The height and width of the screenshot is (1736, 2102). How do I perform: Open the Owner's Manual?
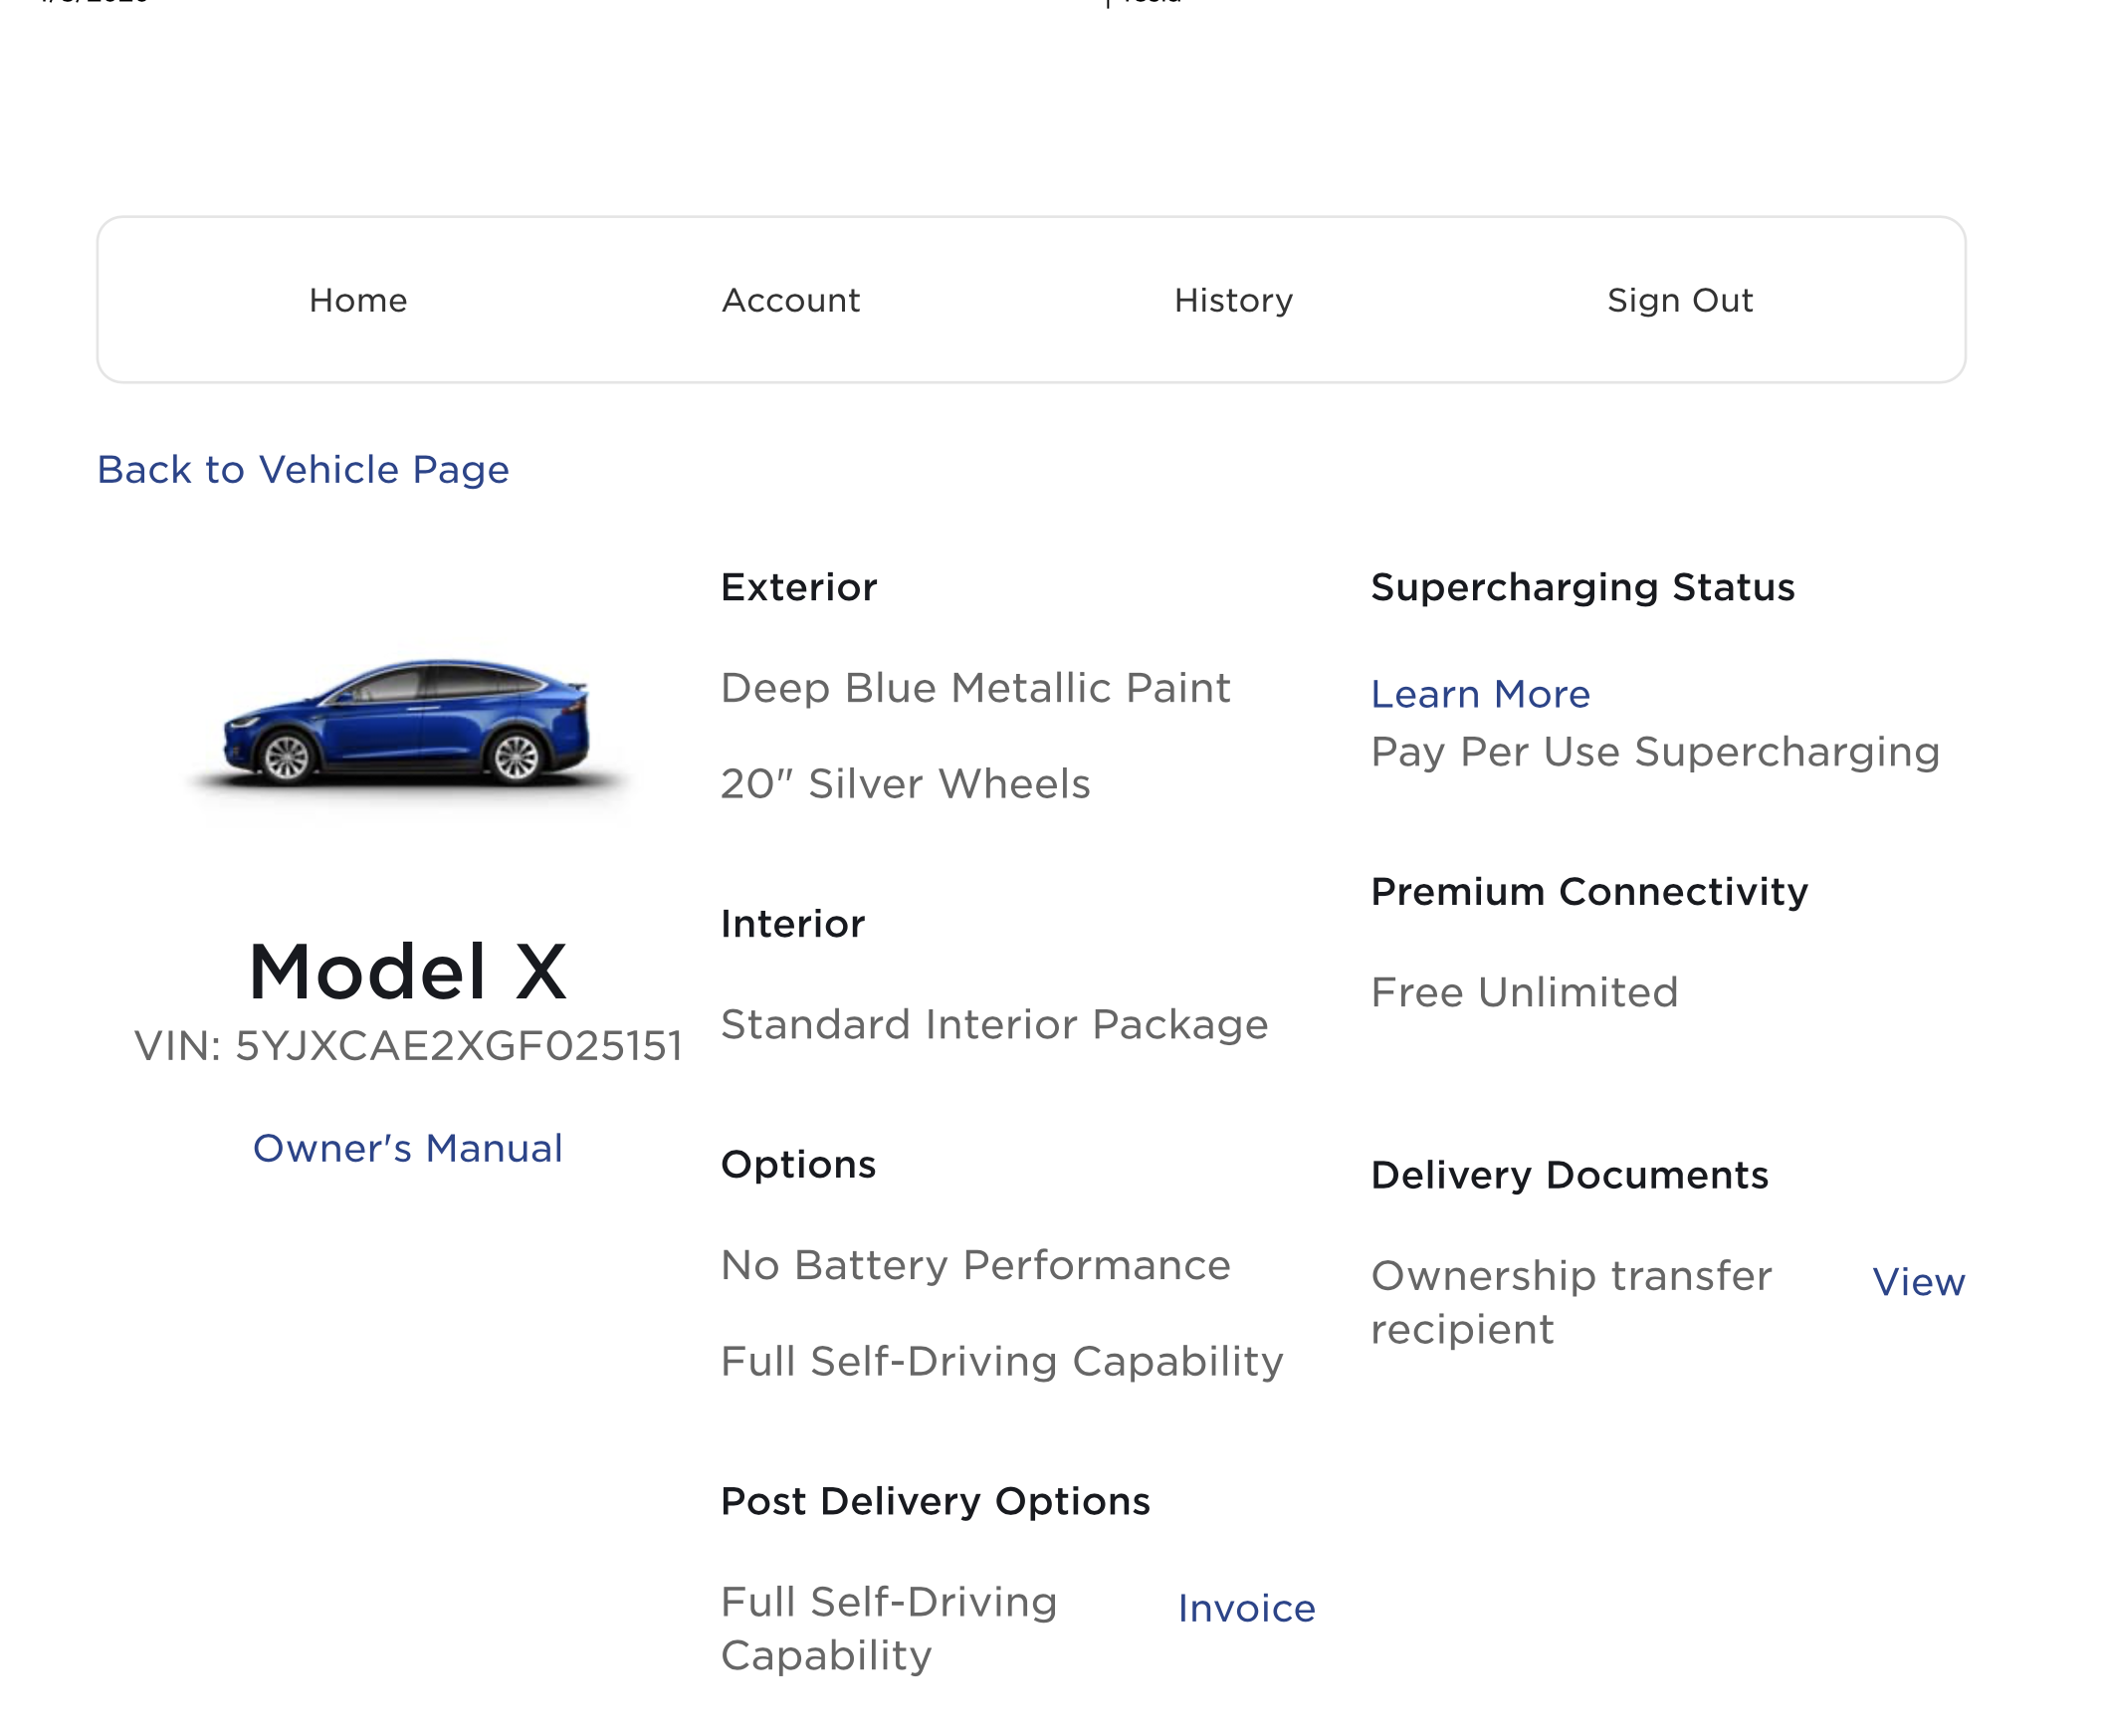pyautogui.click(x=408, y=1148)
